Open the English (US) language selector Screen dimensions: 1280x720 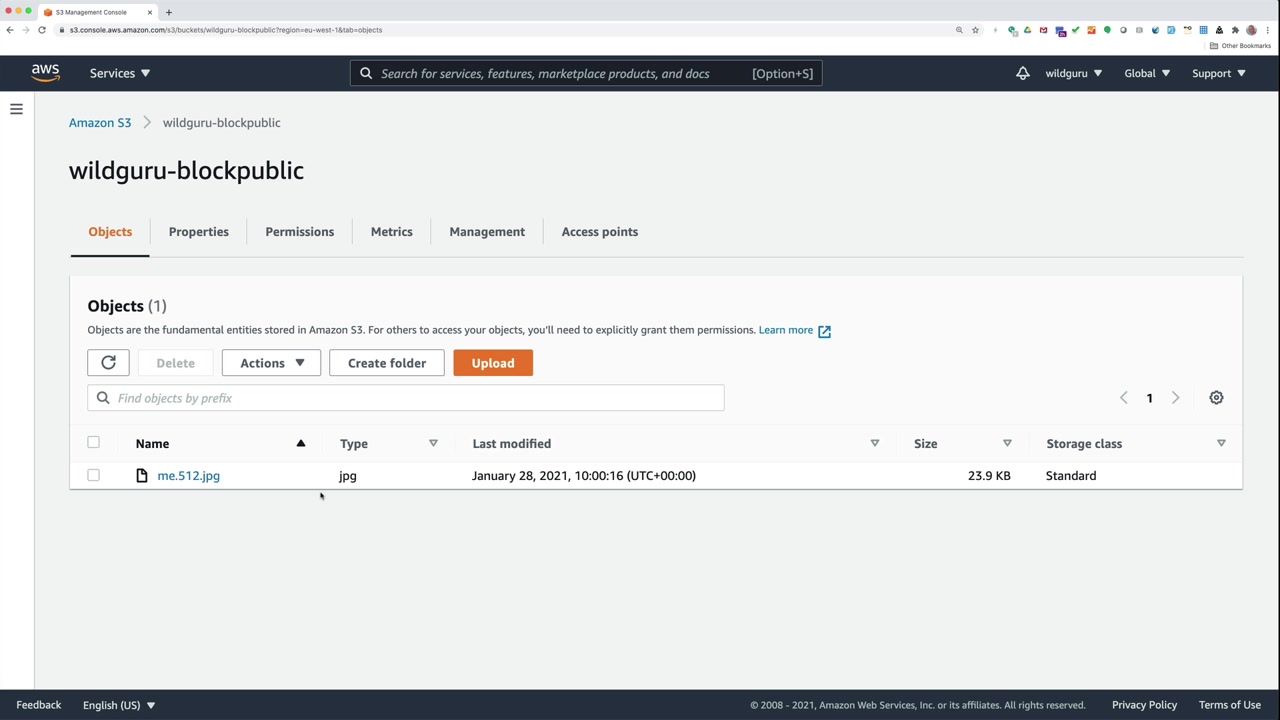(119, 705)
